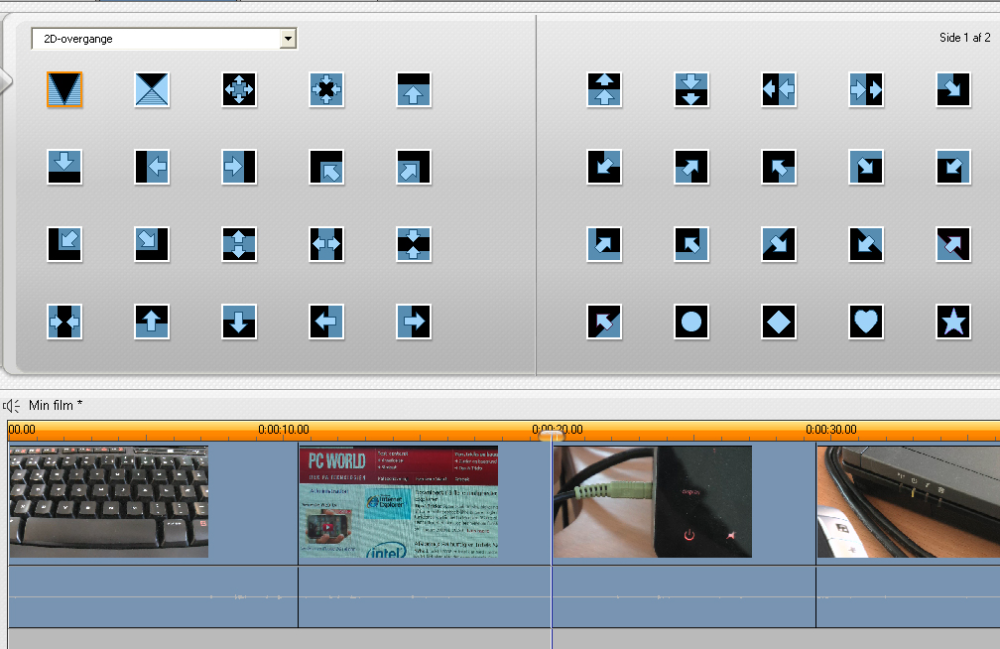The width and height of the screenshot is (1000, 649).
Task: Pick the four outward arrows on black transition
Action: tap(239, 90)
